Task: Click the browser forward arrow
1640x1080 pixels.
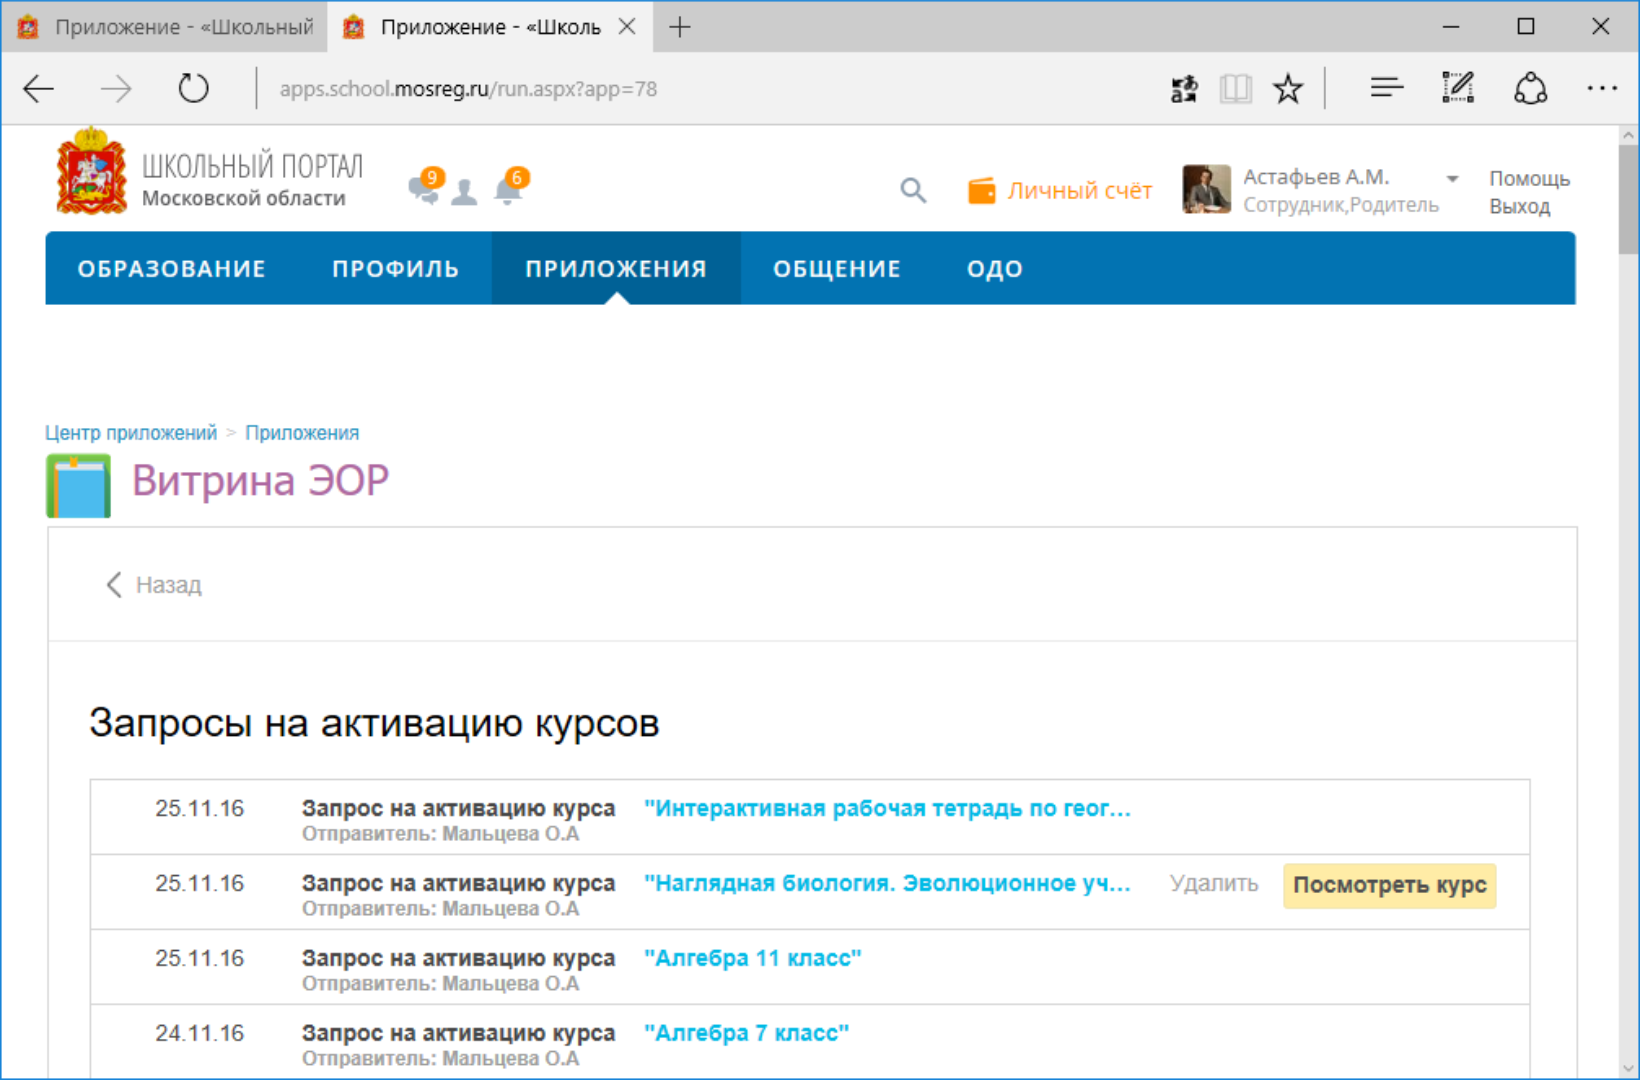Action: (x=116, y=89)
